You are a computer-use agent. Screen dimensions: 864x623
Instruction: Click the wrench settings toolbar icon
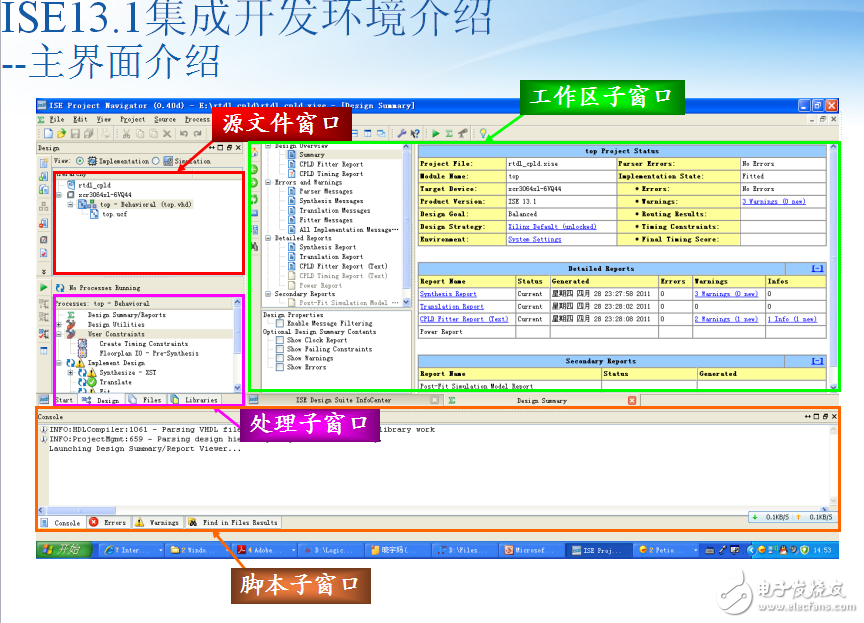point(401,133)
